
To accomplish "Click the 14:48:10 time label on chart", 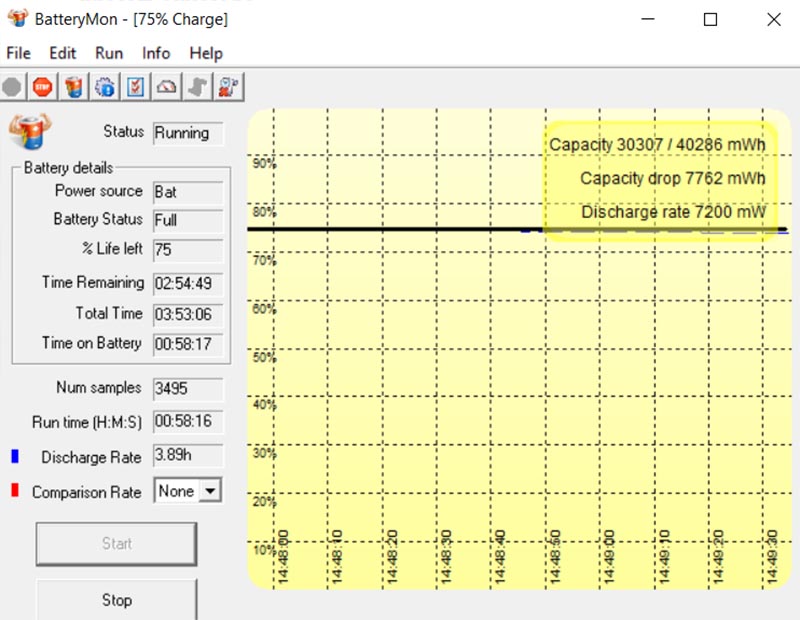I will pyautogui.click(x=337, y=557).
